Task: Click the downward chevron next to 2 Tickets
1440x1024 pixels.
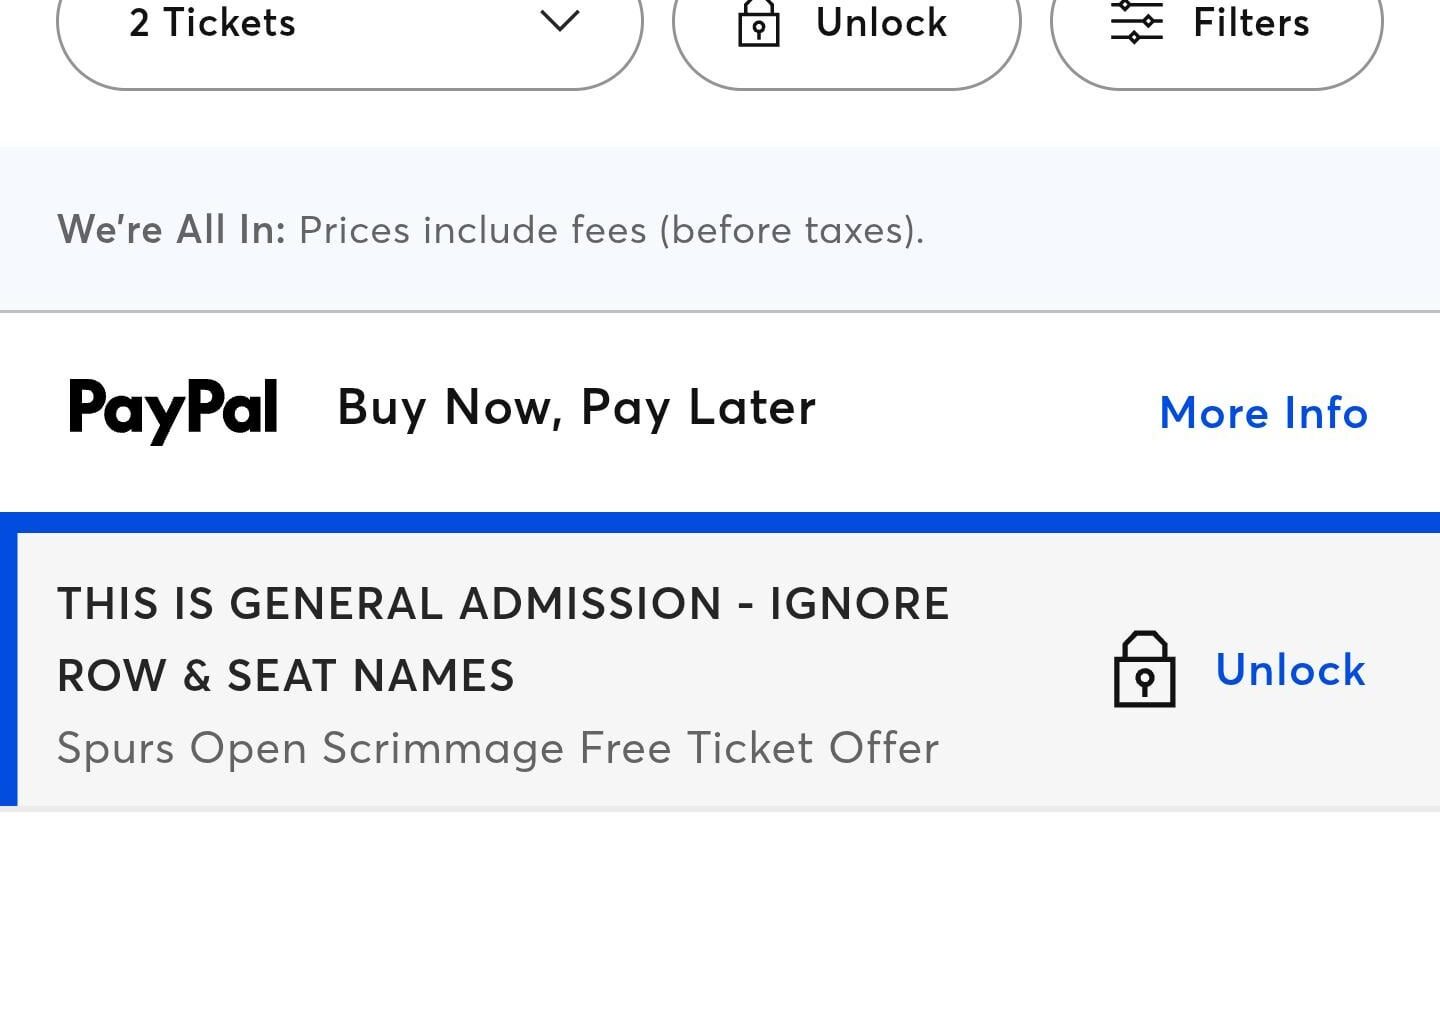Action: (559, 22)
